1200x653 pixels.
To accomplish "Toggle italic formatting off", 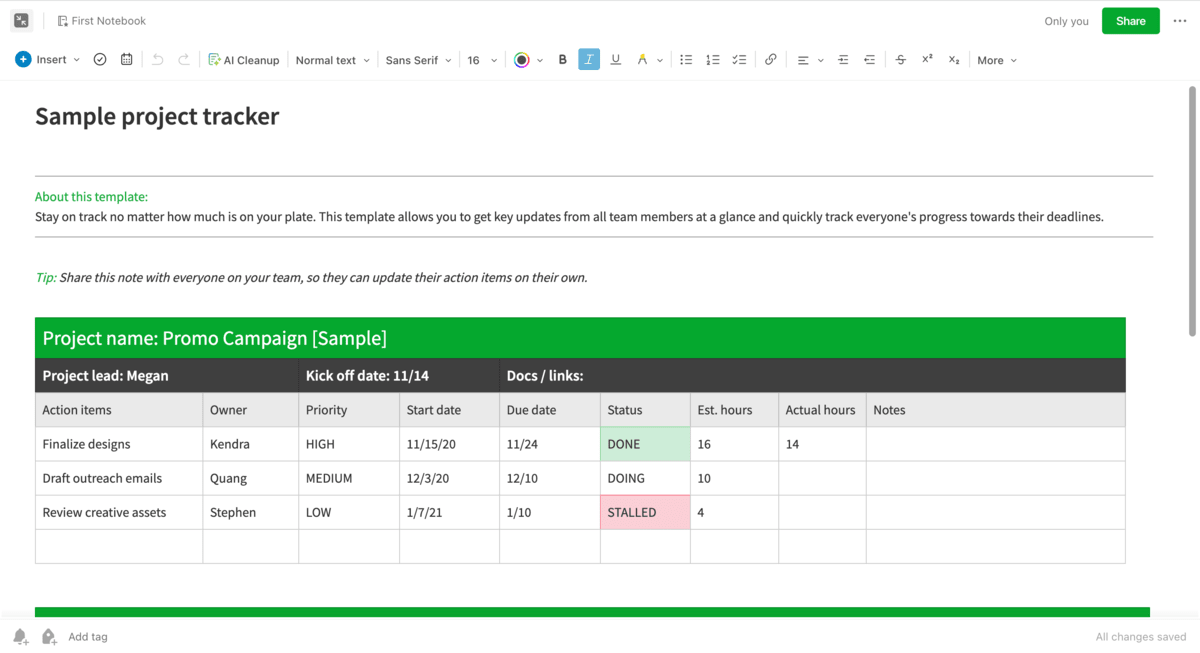I will pyautogui.click(x=589, y=60).
